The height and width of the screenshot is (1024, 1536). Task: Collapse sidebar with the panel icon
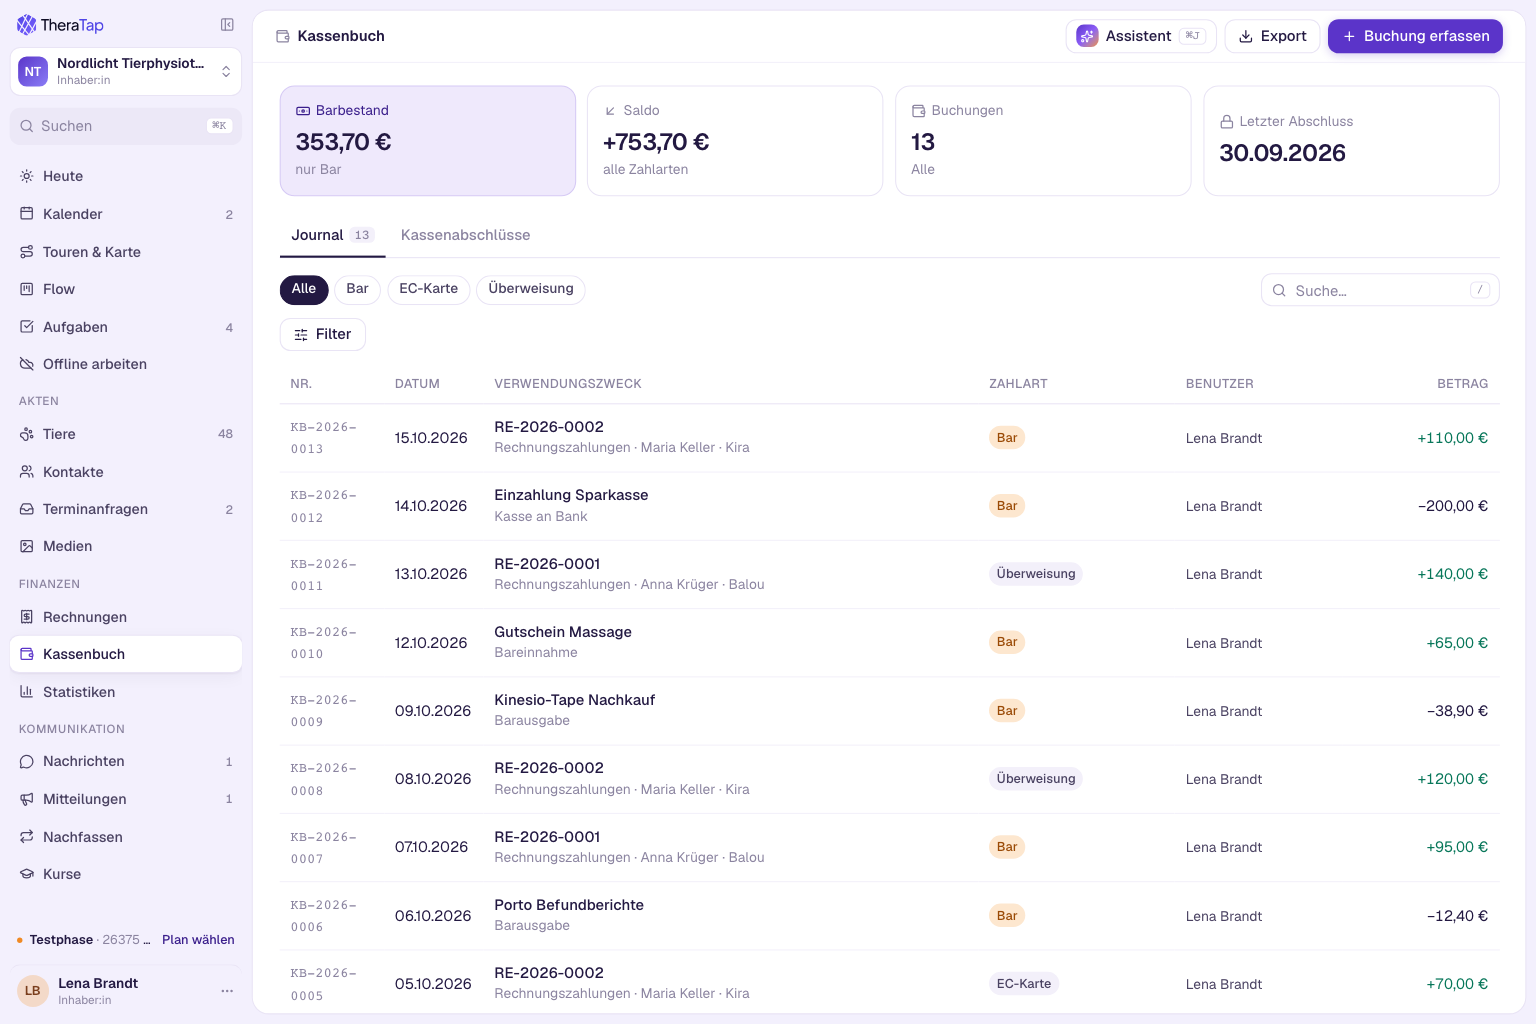point(227,25)
